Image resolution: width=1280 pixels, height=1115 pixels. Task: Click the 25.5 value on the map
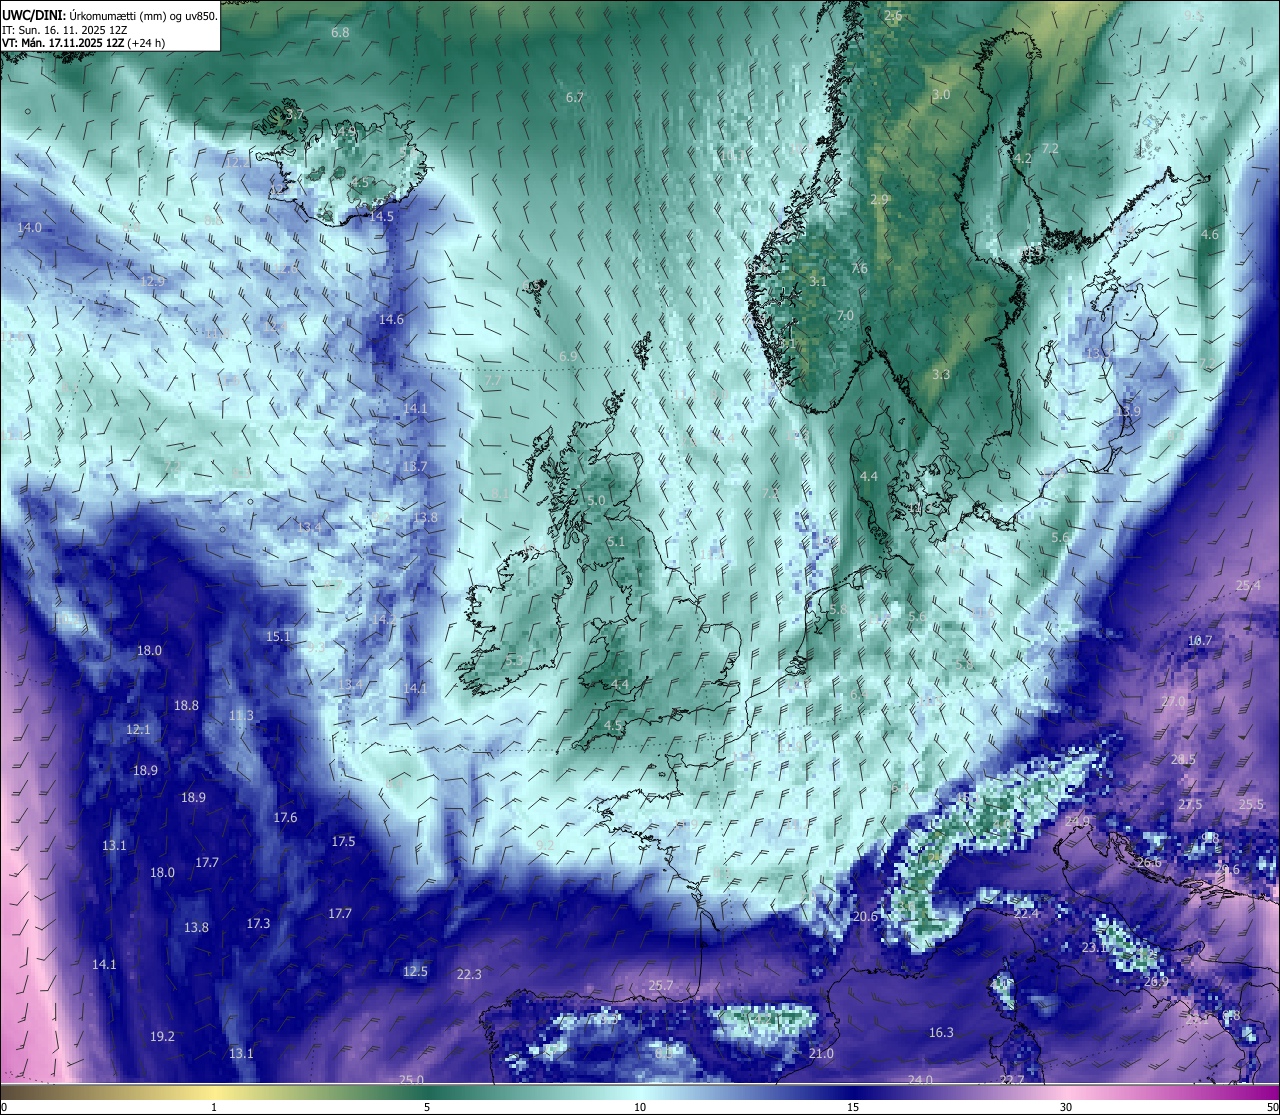pyautogui.click(x=1251, y=805)
